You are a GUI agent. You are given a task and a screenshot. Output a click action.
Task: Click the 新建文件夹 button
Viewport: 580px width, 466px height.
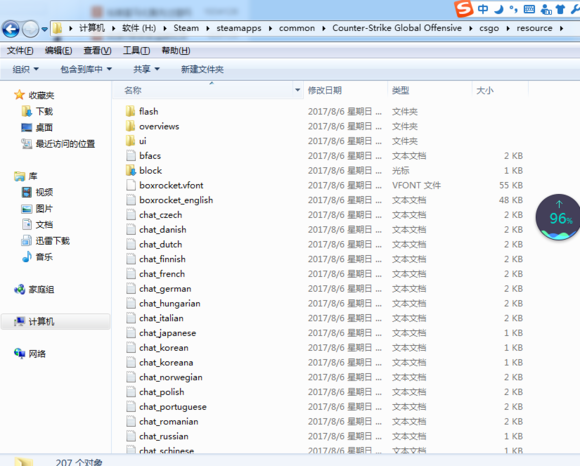click(x=202, y=69)
